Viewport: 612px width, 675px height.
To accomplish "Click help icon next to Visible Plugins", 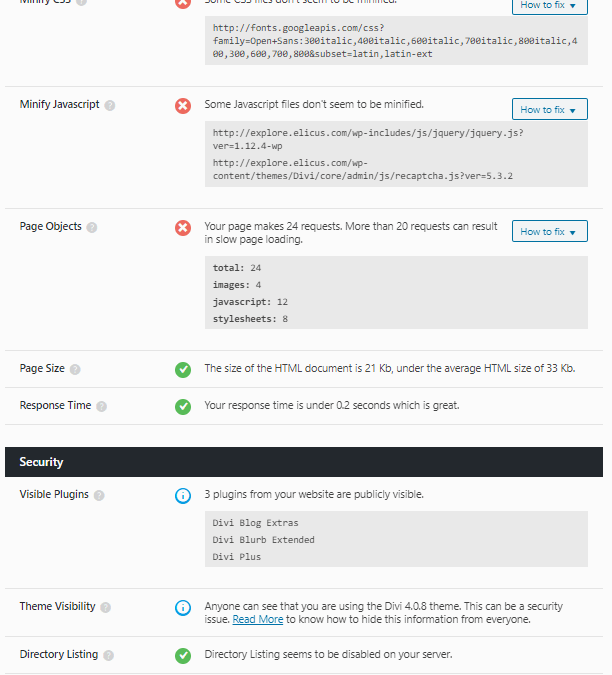I will 99,495.
